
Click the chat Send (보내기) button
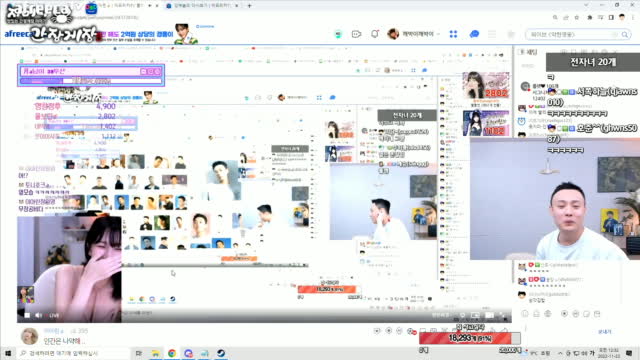tap(604, 331)
